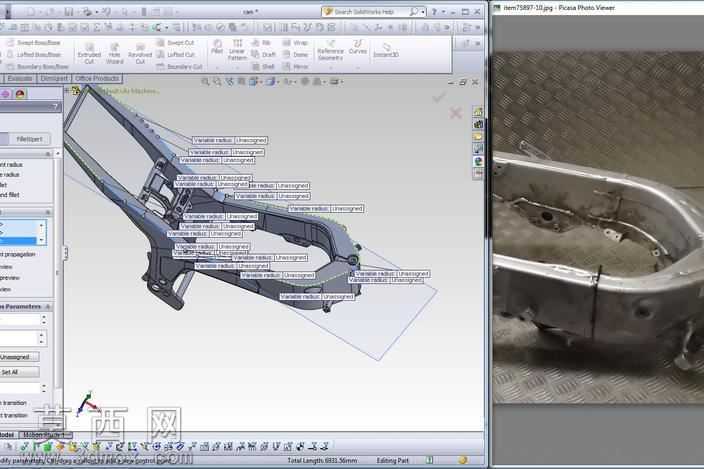Open the Curves tool
The image size is (704, 469).
coord(358,47)
